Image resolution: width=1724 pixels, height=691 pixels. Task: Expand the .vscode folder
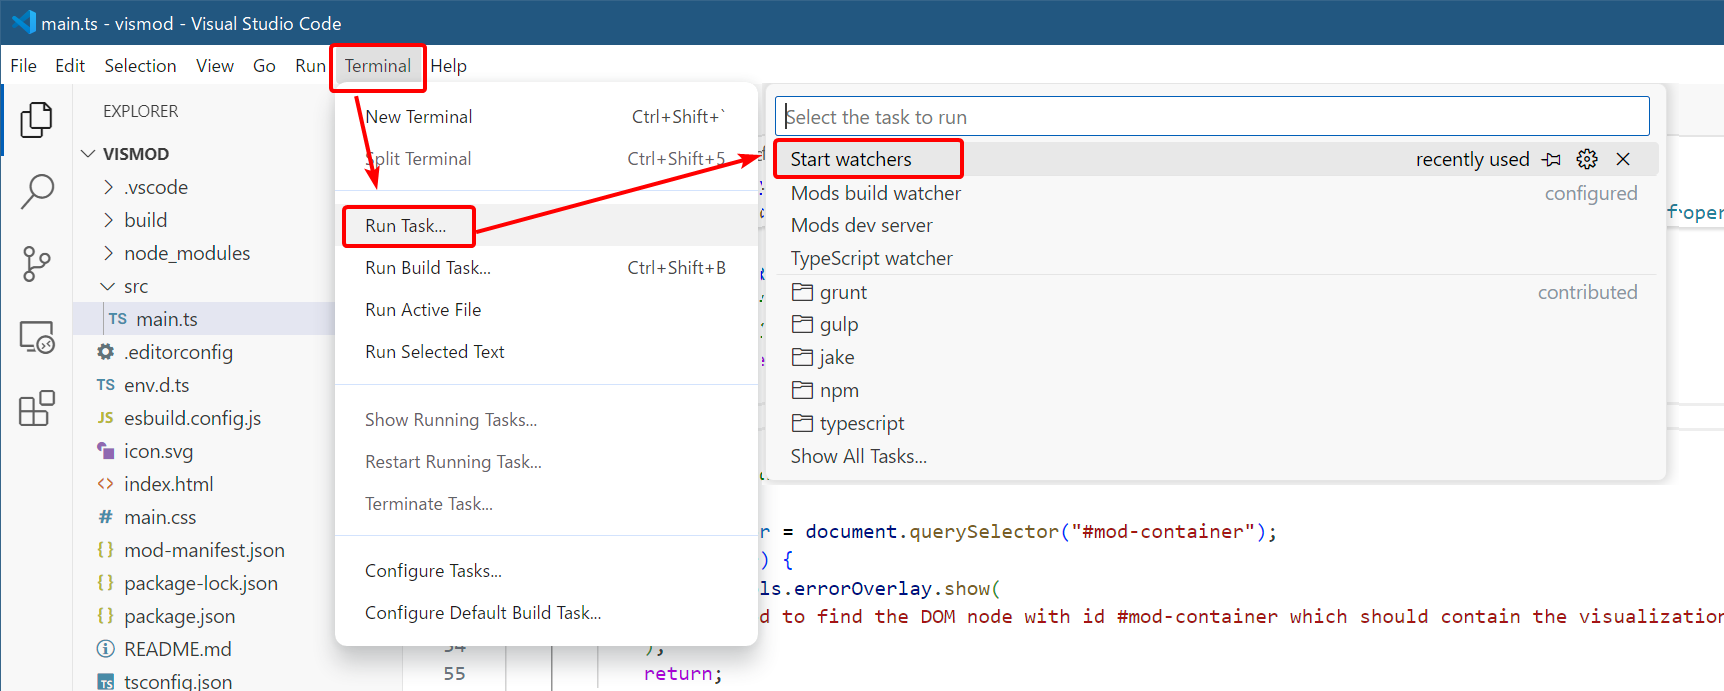(x=109, y=187)
